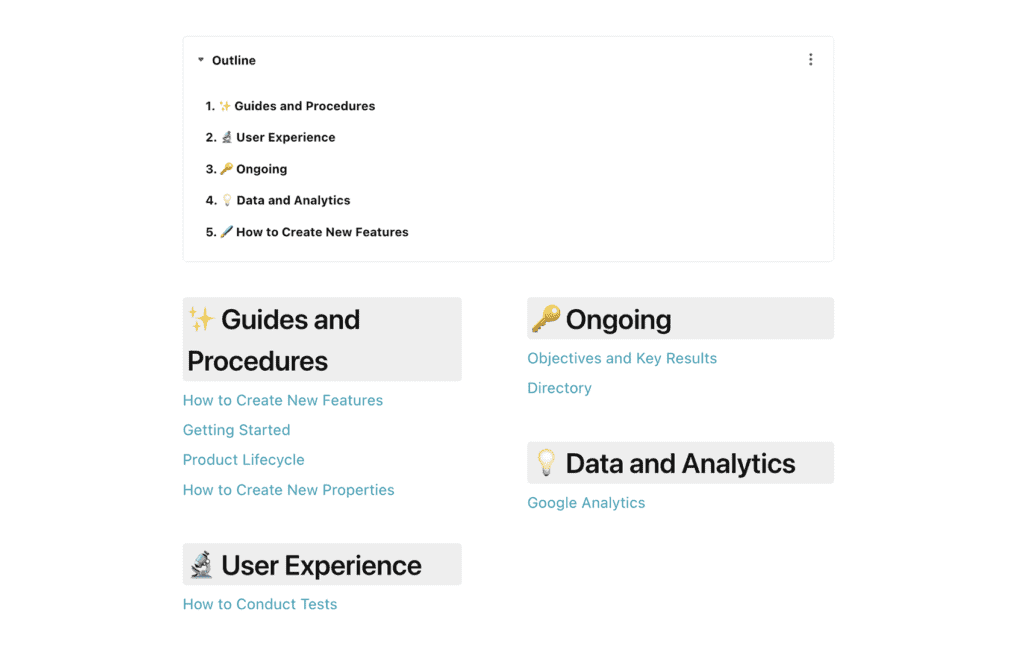Open the Outline three-dot options menu

[x=810, y=60]
